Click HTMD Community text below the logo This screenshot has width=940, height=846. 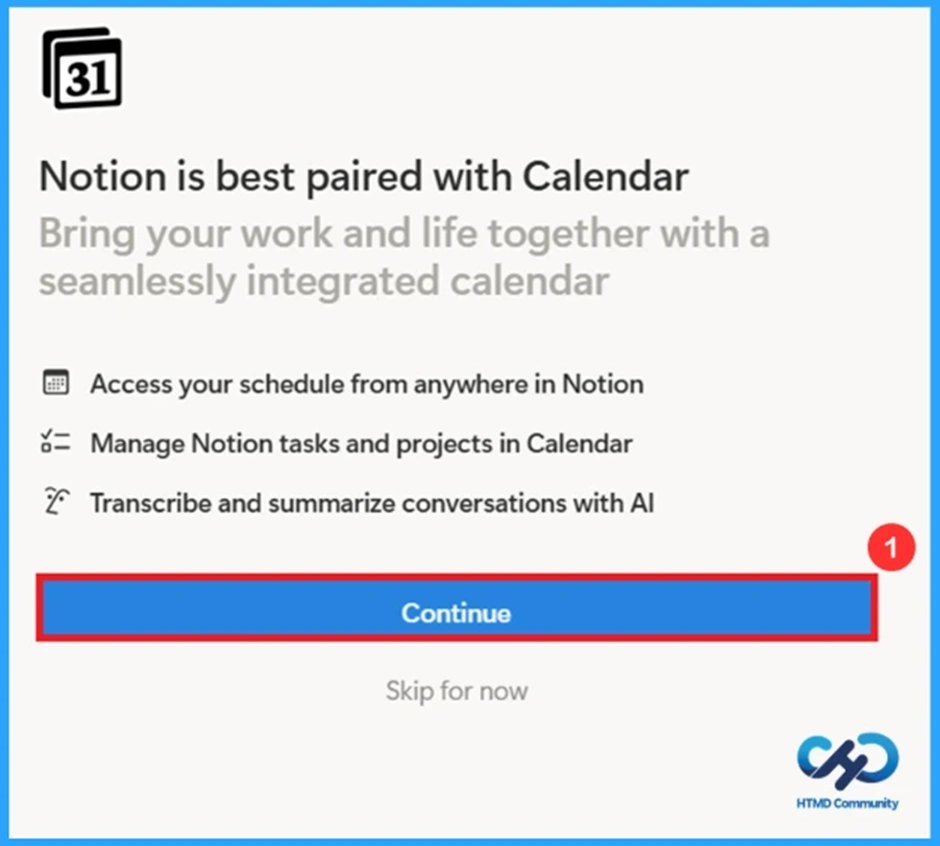[847, 803]
